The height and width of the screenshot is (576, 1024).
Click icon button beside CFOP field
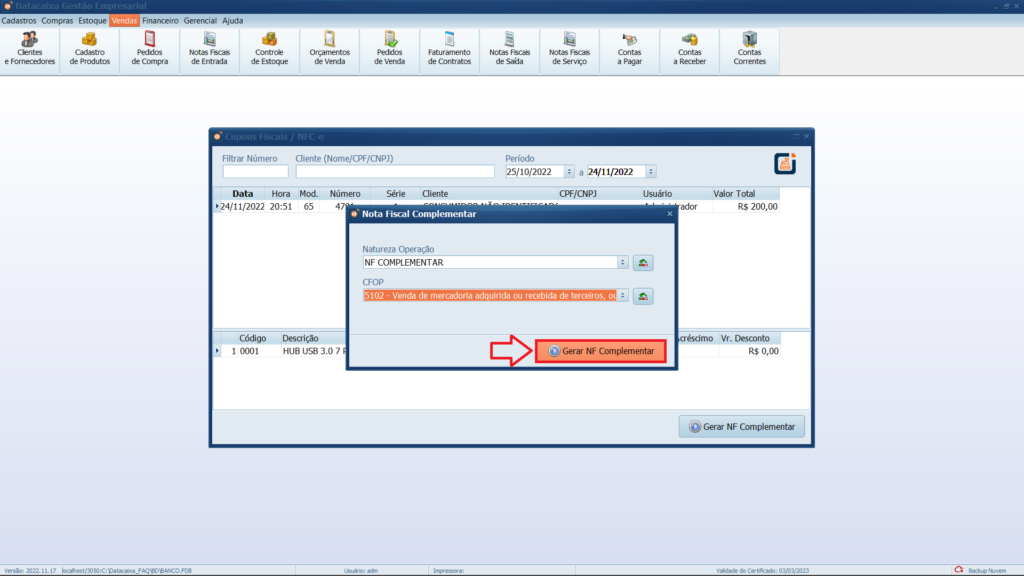click(644, 296)
